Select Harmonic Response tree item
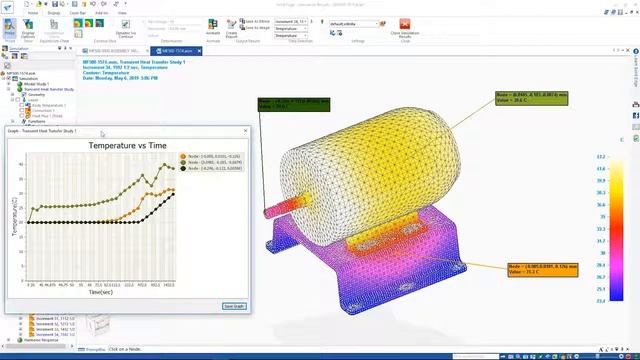Screen dimensions: 640x360 (41, 340)
